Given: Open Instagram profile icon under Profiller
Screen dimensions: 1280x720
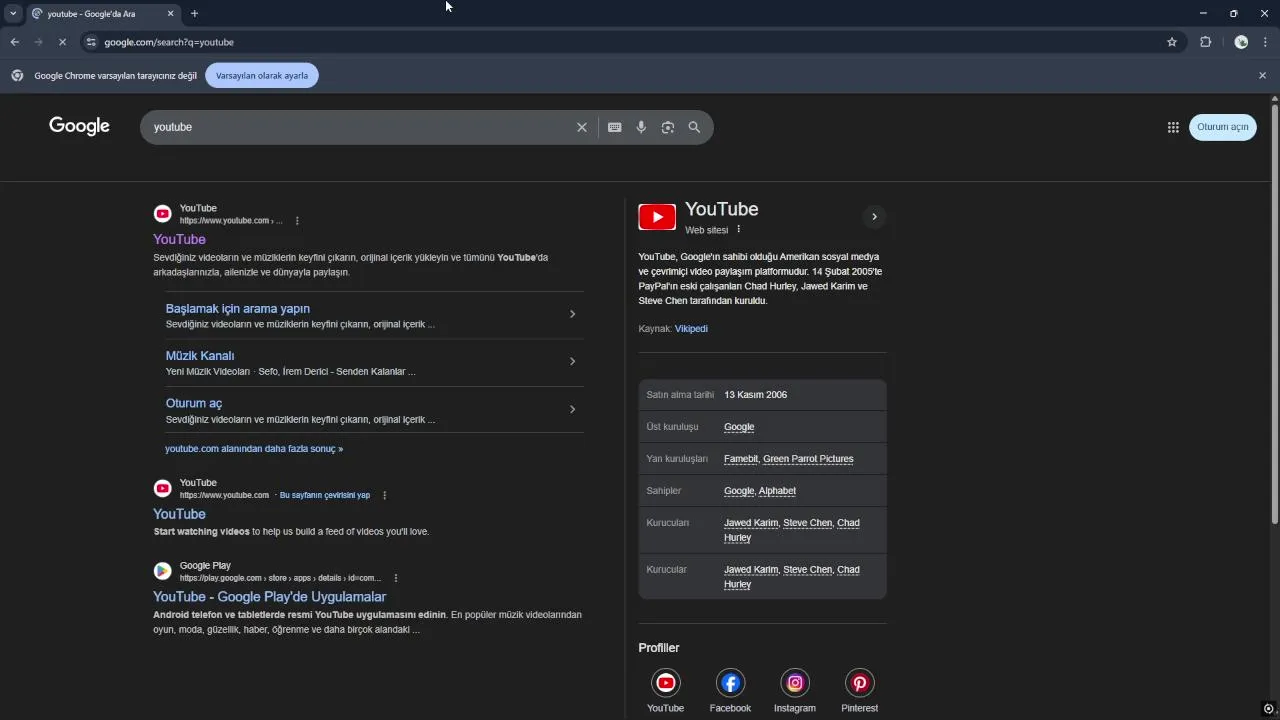Looking at the screenshot, I should point(795,683).
